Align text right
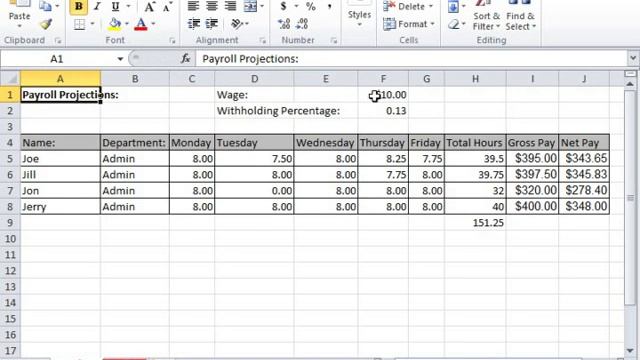Image resolution: width=640 pixels, height=360 pixels. [230, 6]
